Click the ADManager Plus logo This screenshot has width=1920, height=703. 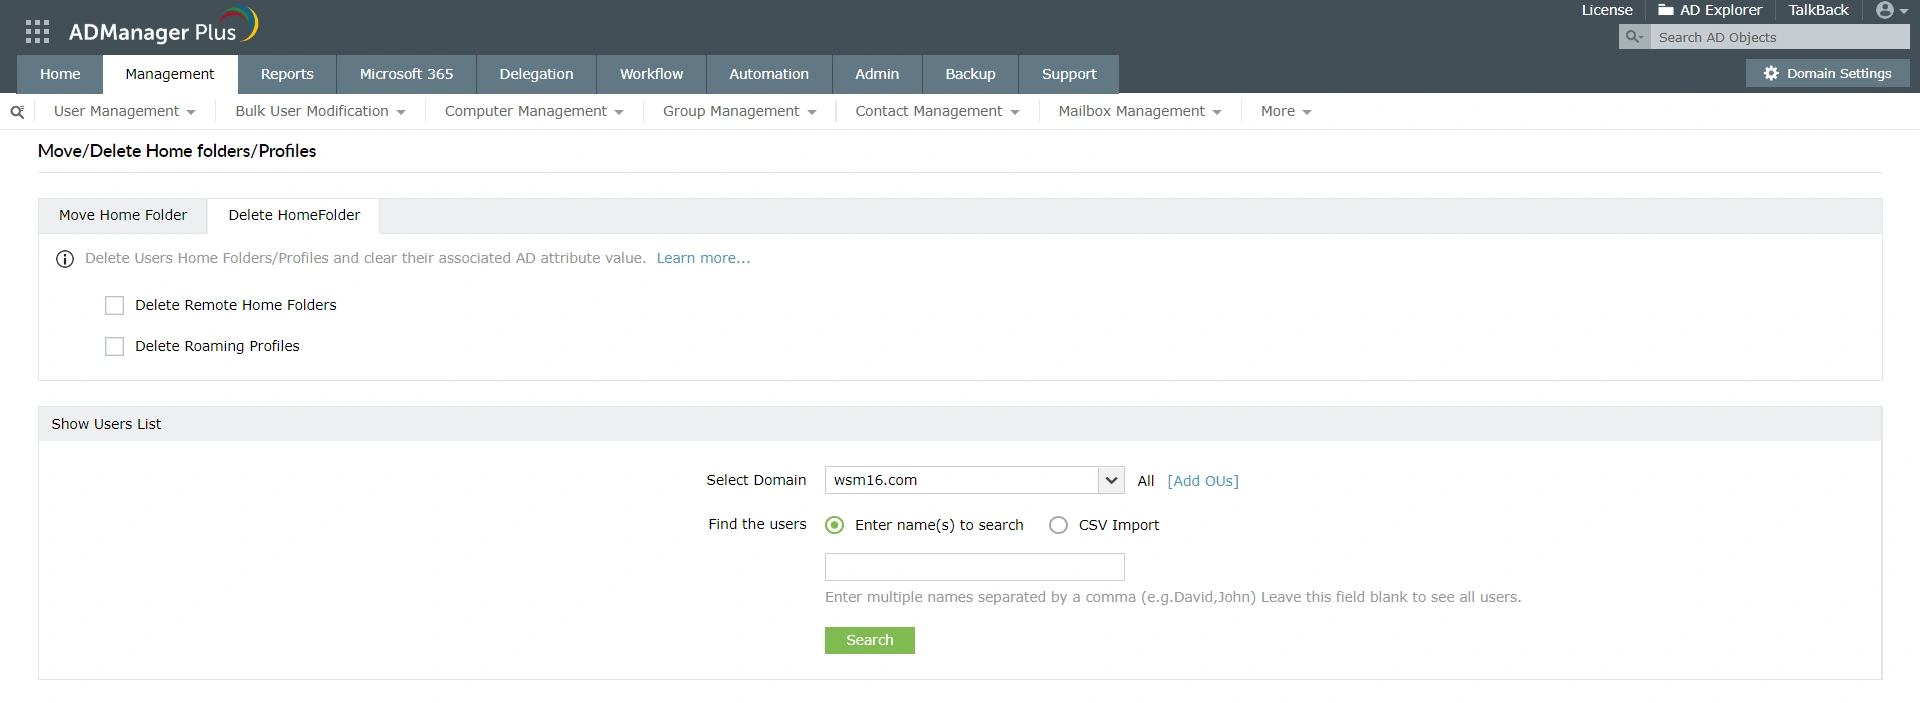[x=163, y=27]
